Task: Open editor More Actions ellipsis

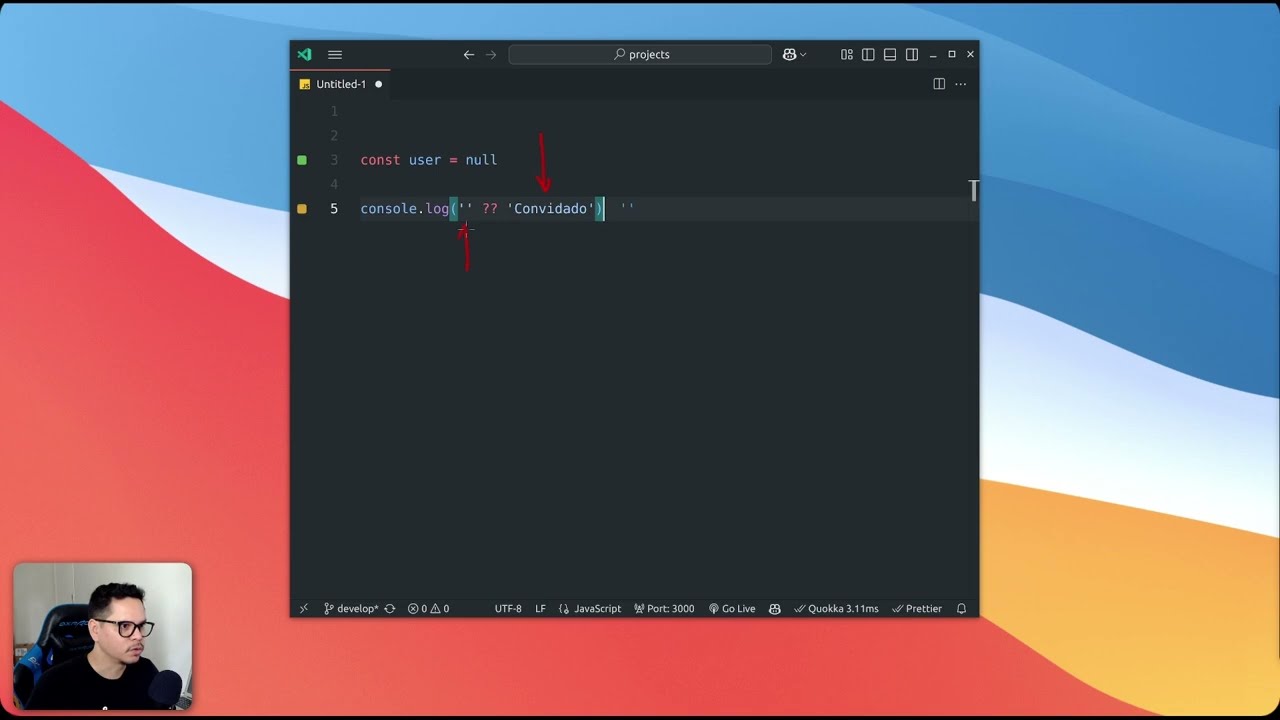Action: point(961,84)
